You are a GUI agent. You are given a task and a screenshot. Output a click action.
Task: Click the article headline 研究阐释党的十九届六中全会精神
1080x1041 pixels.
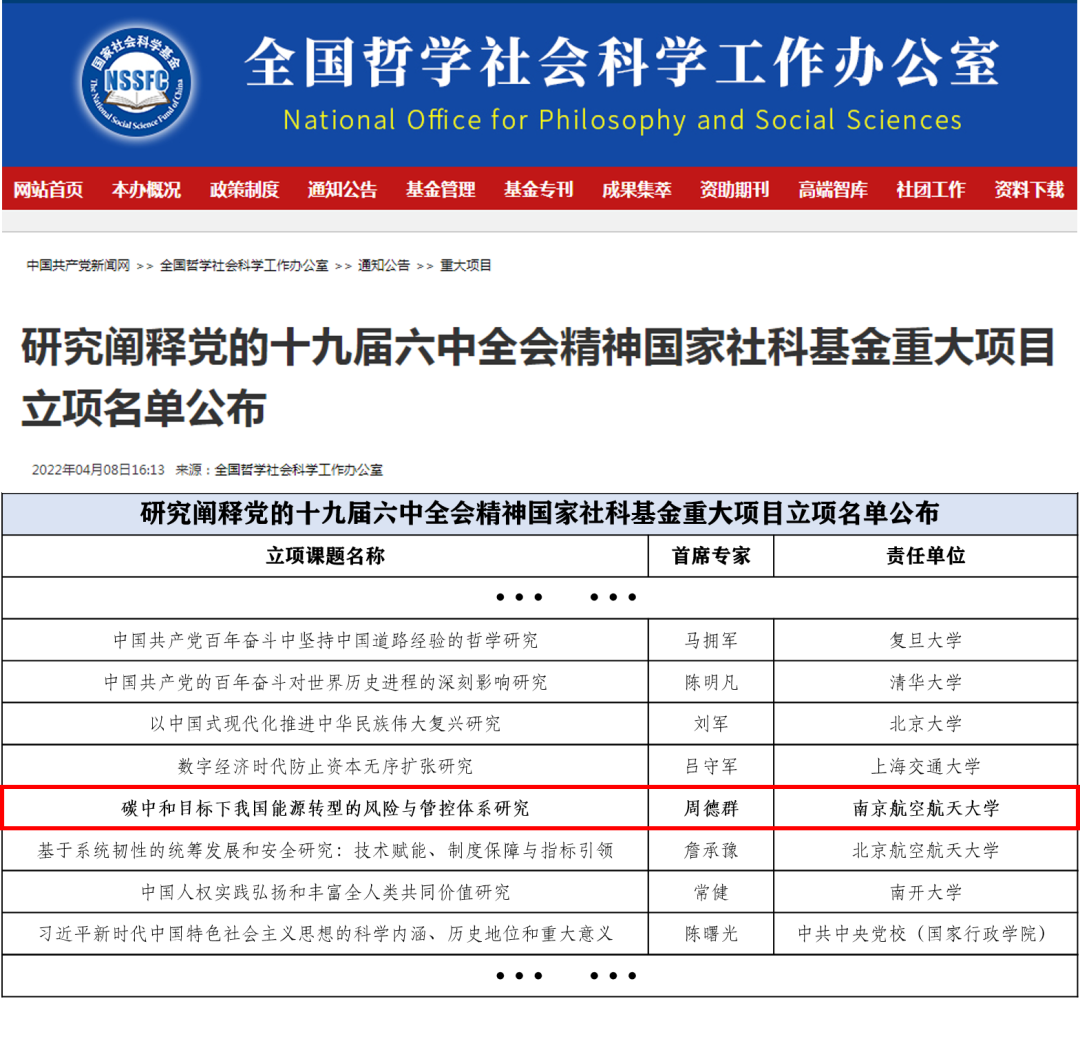(538, 378)
